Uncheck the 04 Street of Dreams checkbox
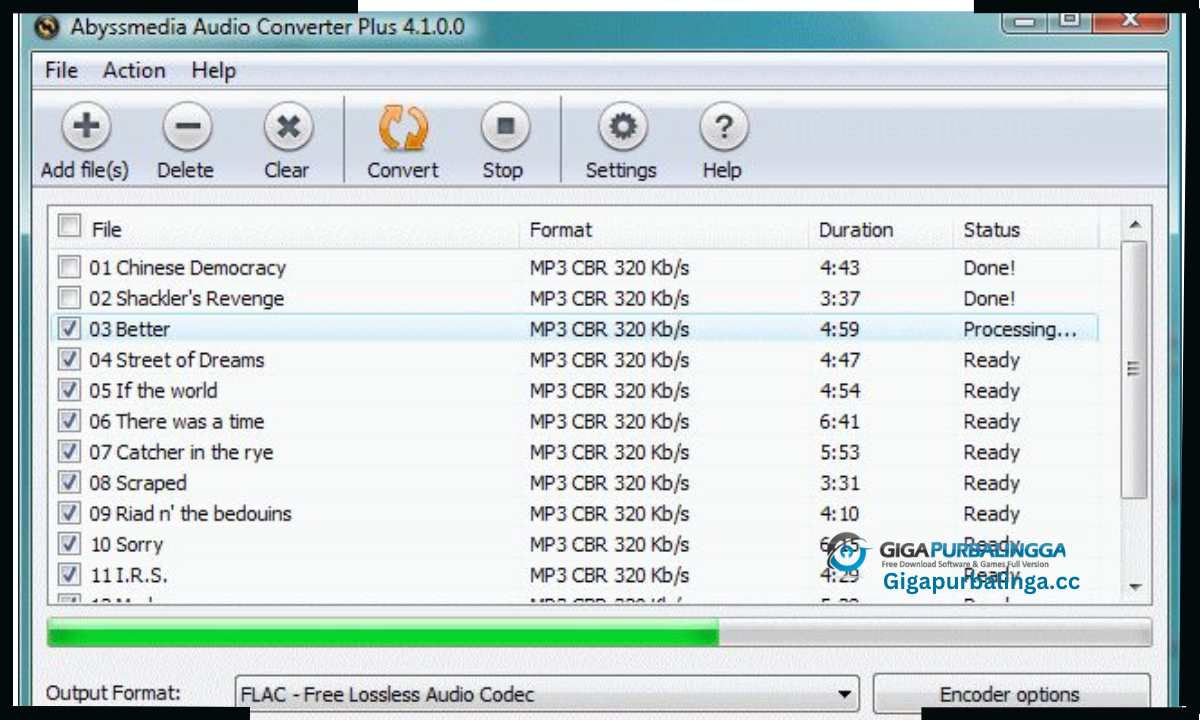The width and height of the screenshot is (1200, 720). coord(69,359)
